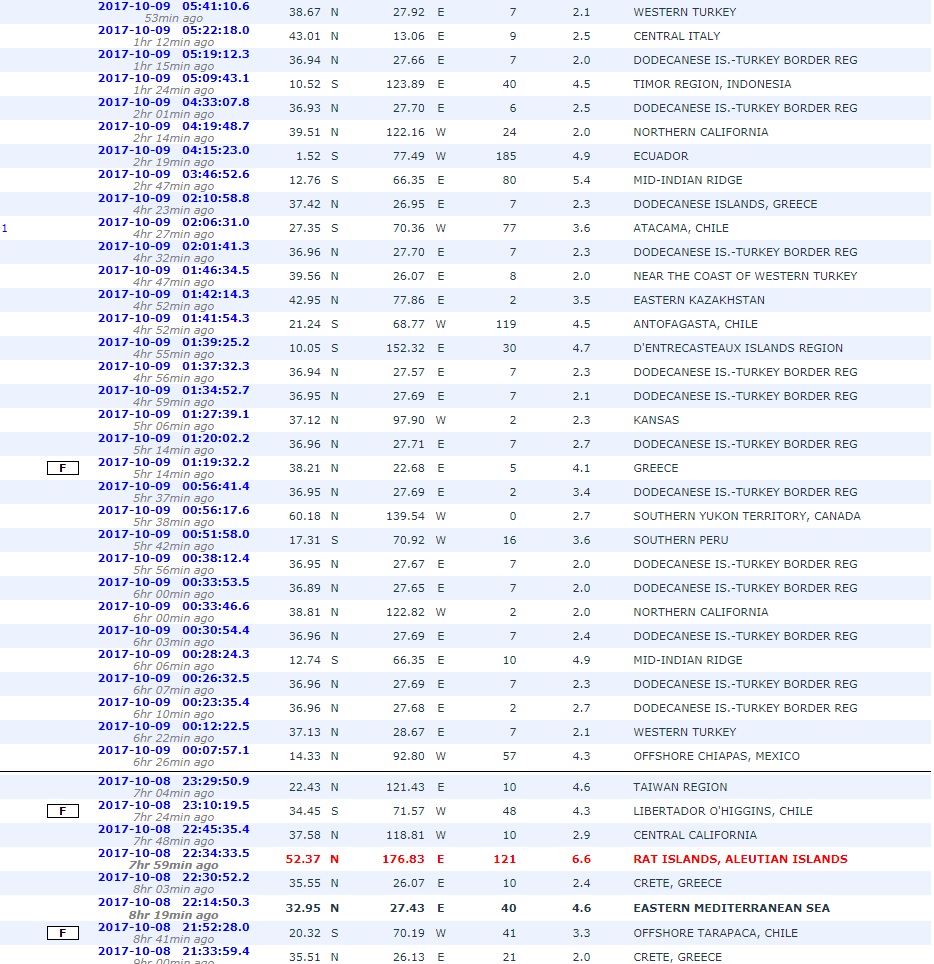Viewport: 934px width, 964px height.
Task: Select the EASTERN KAZAKHSTAN region text
Action: 699,300
